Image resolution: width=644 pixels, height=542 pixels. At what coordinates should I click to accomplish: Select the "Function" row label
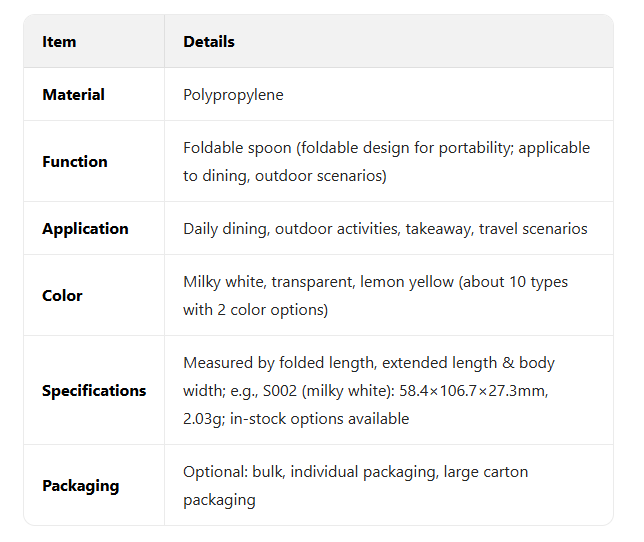click(x=75, y=162)
